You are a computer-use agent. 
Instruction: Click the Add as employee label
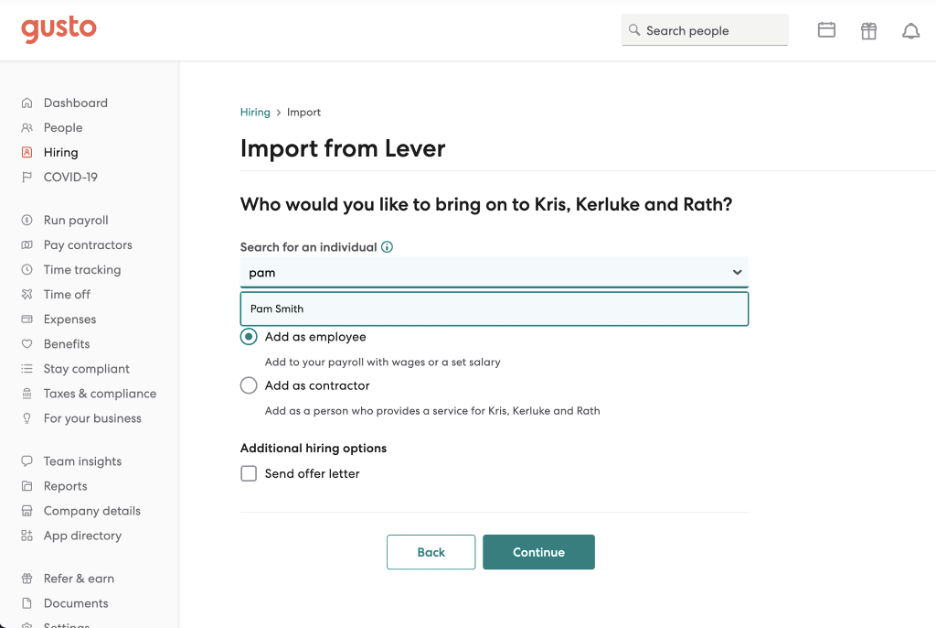coord(315,337)
